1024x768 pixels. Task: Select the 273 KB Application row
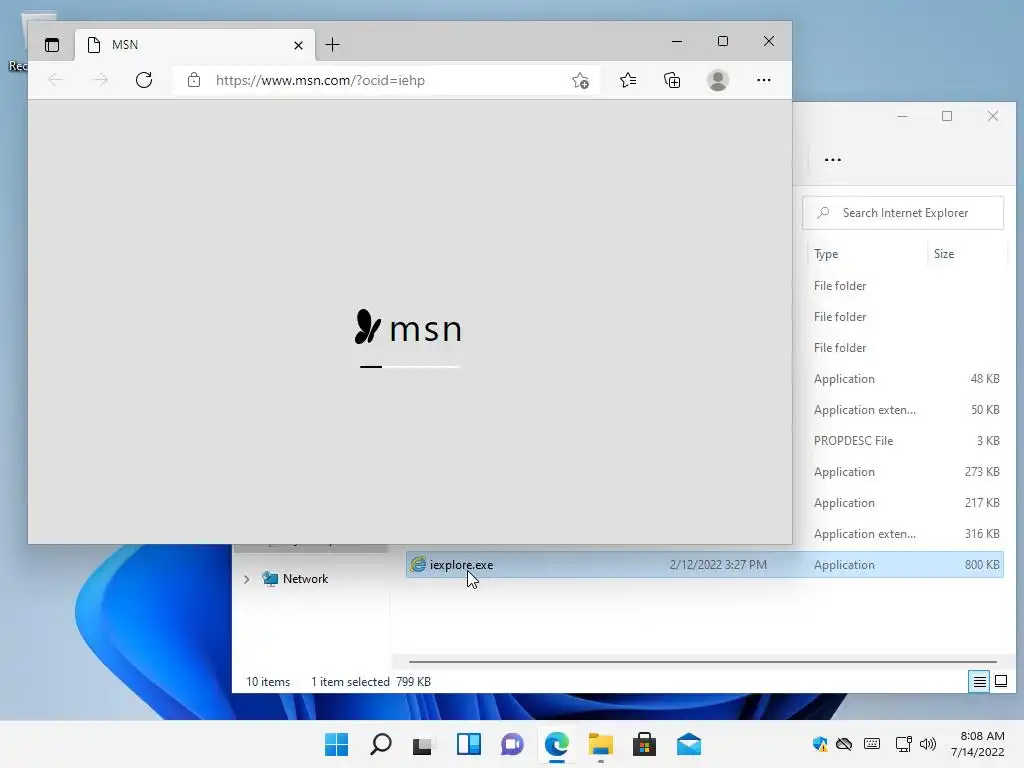click(x=905, y=472)
